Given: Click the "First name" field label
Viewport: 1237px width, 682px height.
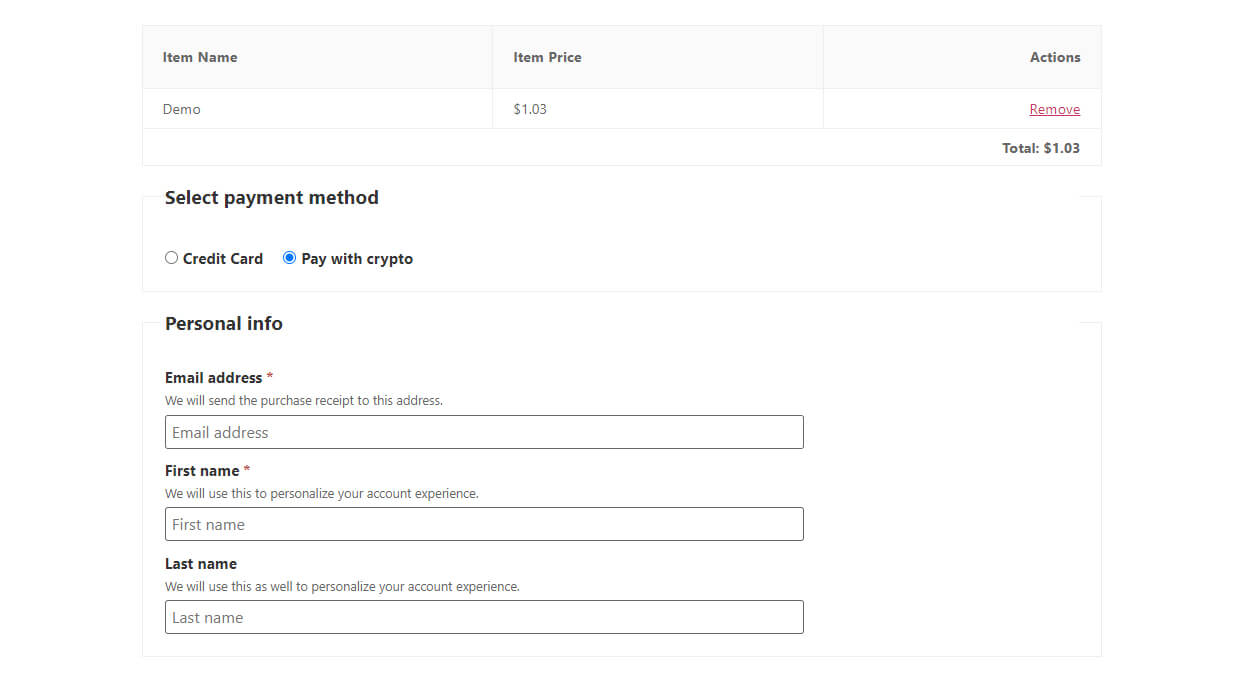Looking at the screenshot, I should click(202, 471).
